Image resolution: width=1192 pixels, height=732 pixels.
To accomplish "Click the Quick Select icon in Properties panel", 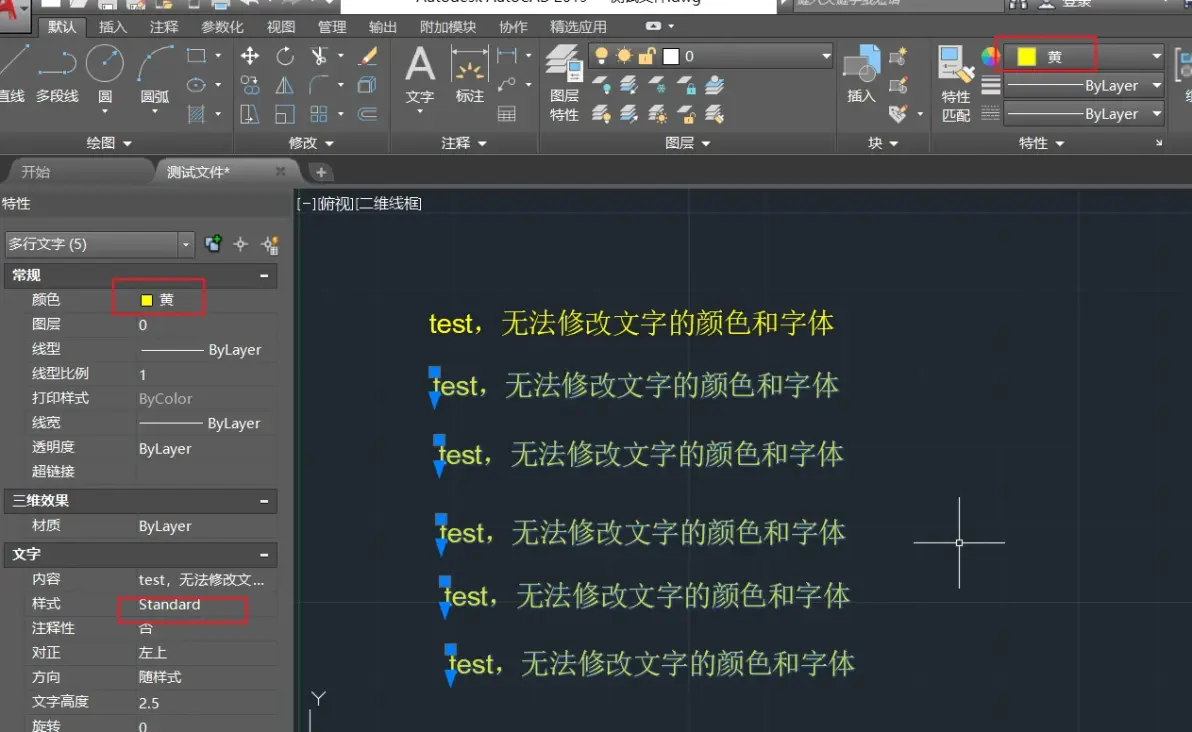I will pyautogui.click(x=270, y=244).
